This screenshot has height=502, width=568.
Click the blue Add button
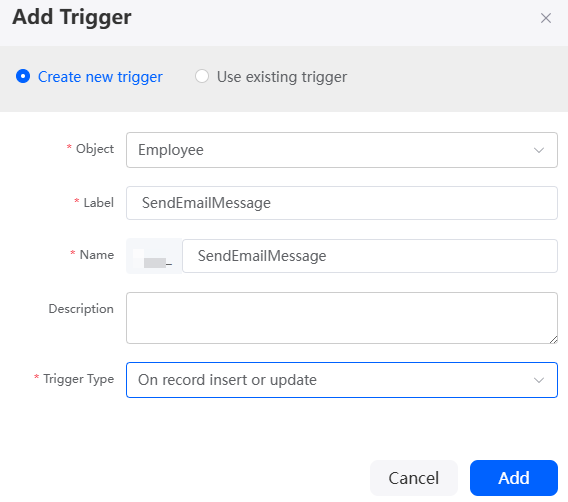(514, 478)
